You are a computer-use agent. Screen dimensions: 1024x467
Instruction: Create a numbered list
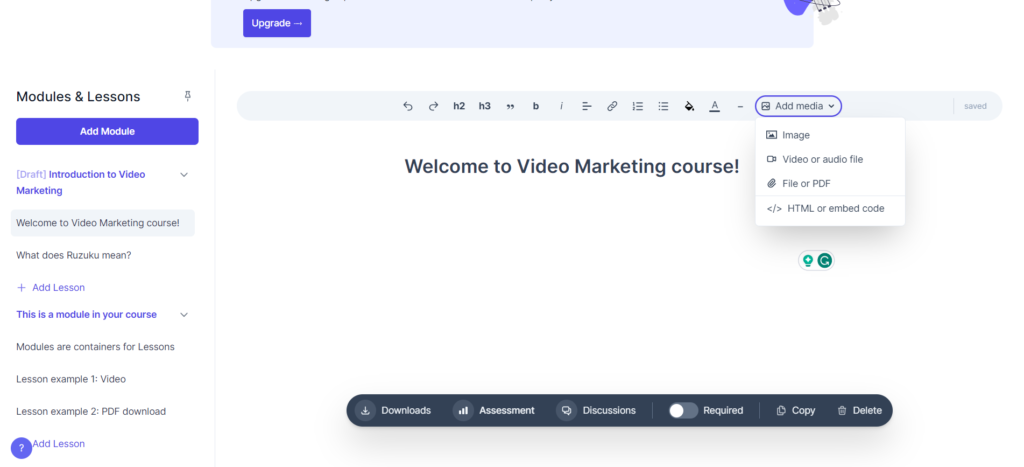(638, 106)
